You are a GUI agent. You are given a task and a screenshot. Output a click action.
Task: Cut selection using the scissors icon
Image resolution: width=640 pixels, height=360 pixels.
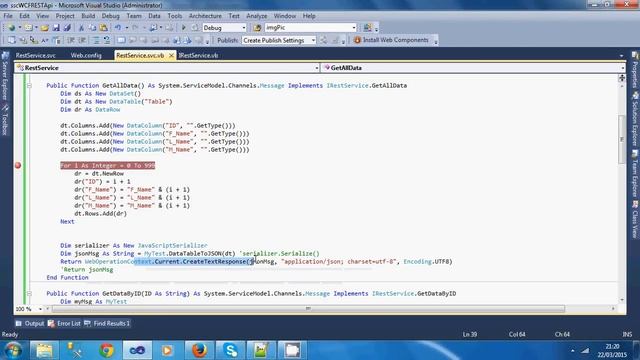81,28
